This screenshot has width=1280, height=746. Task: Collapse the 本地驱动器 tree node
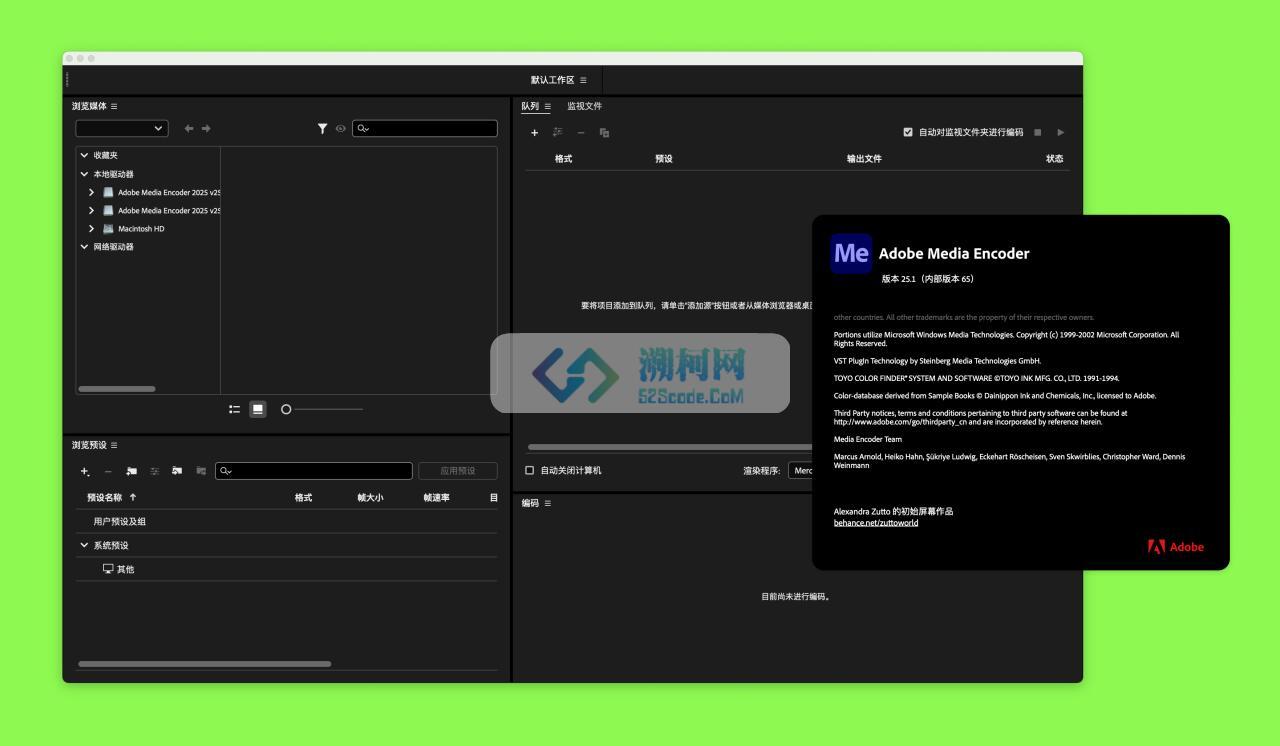tap(84, 174)
